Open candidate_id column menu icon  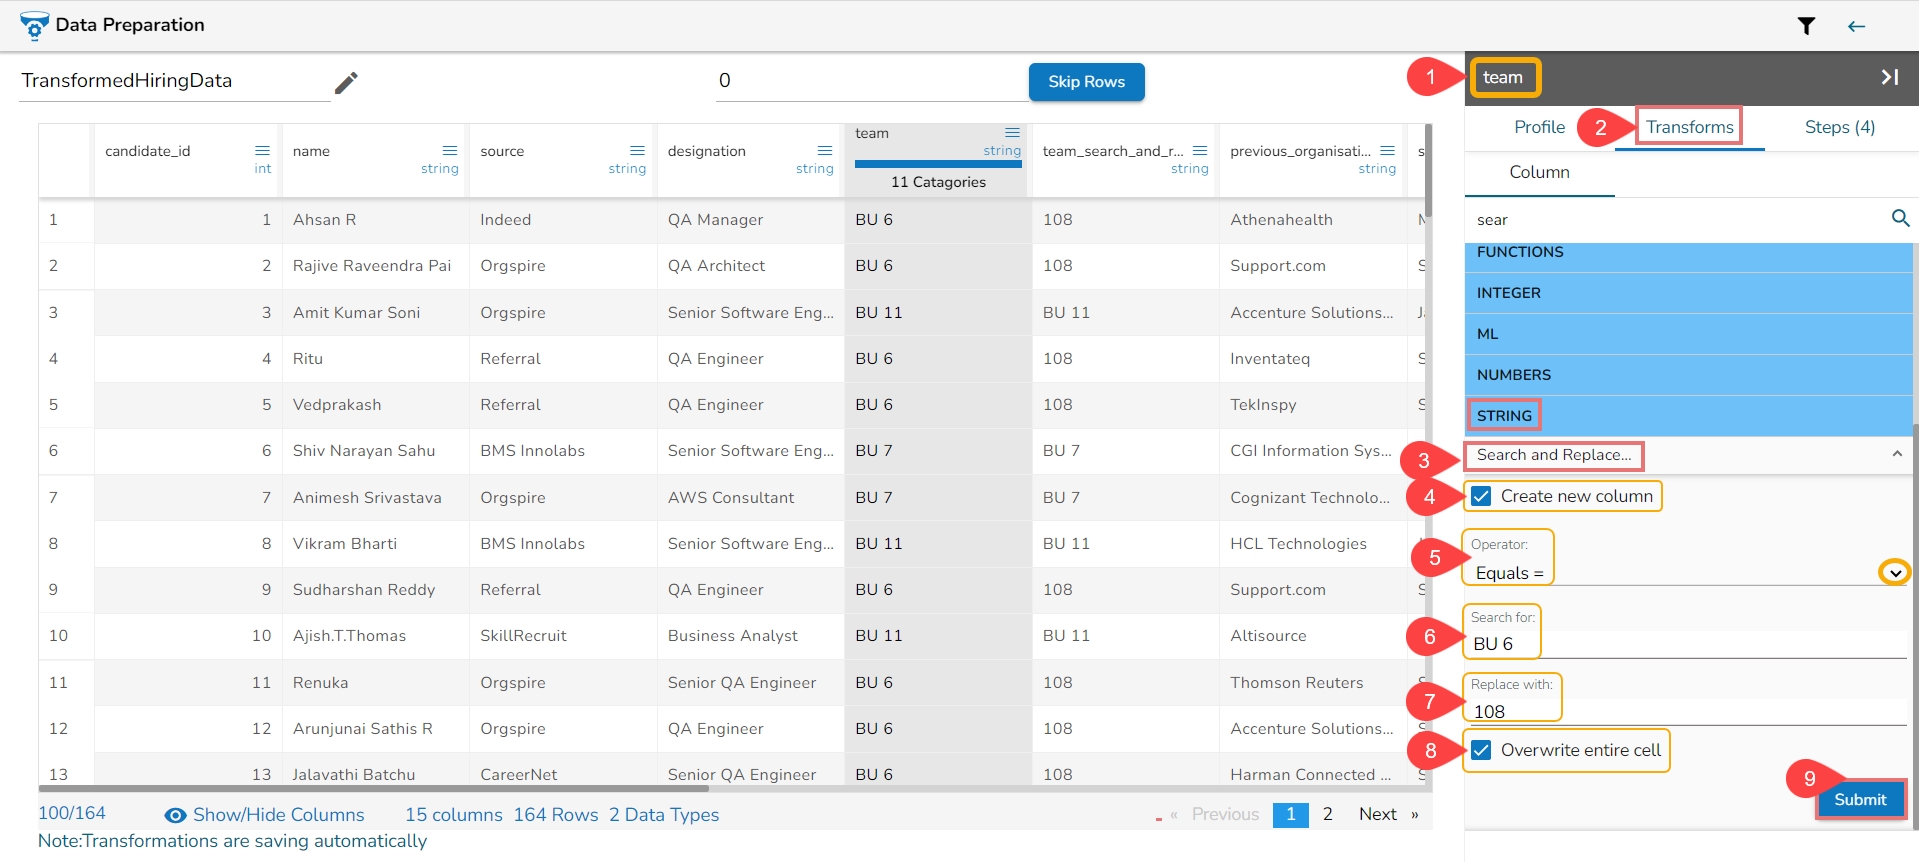262,151
